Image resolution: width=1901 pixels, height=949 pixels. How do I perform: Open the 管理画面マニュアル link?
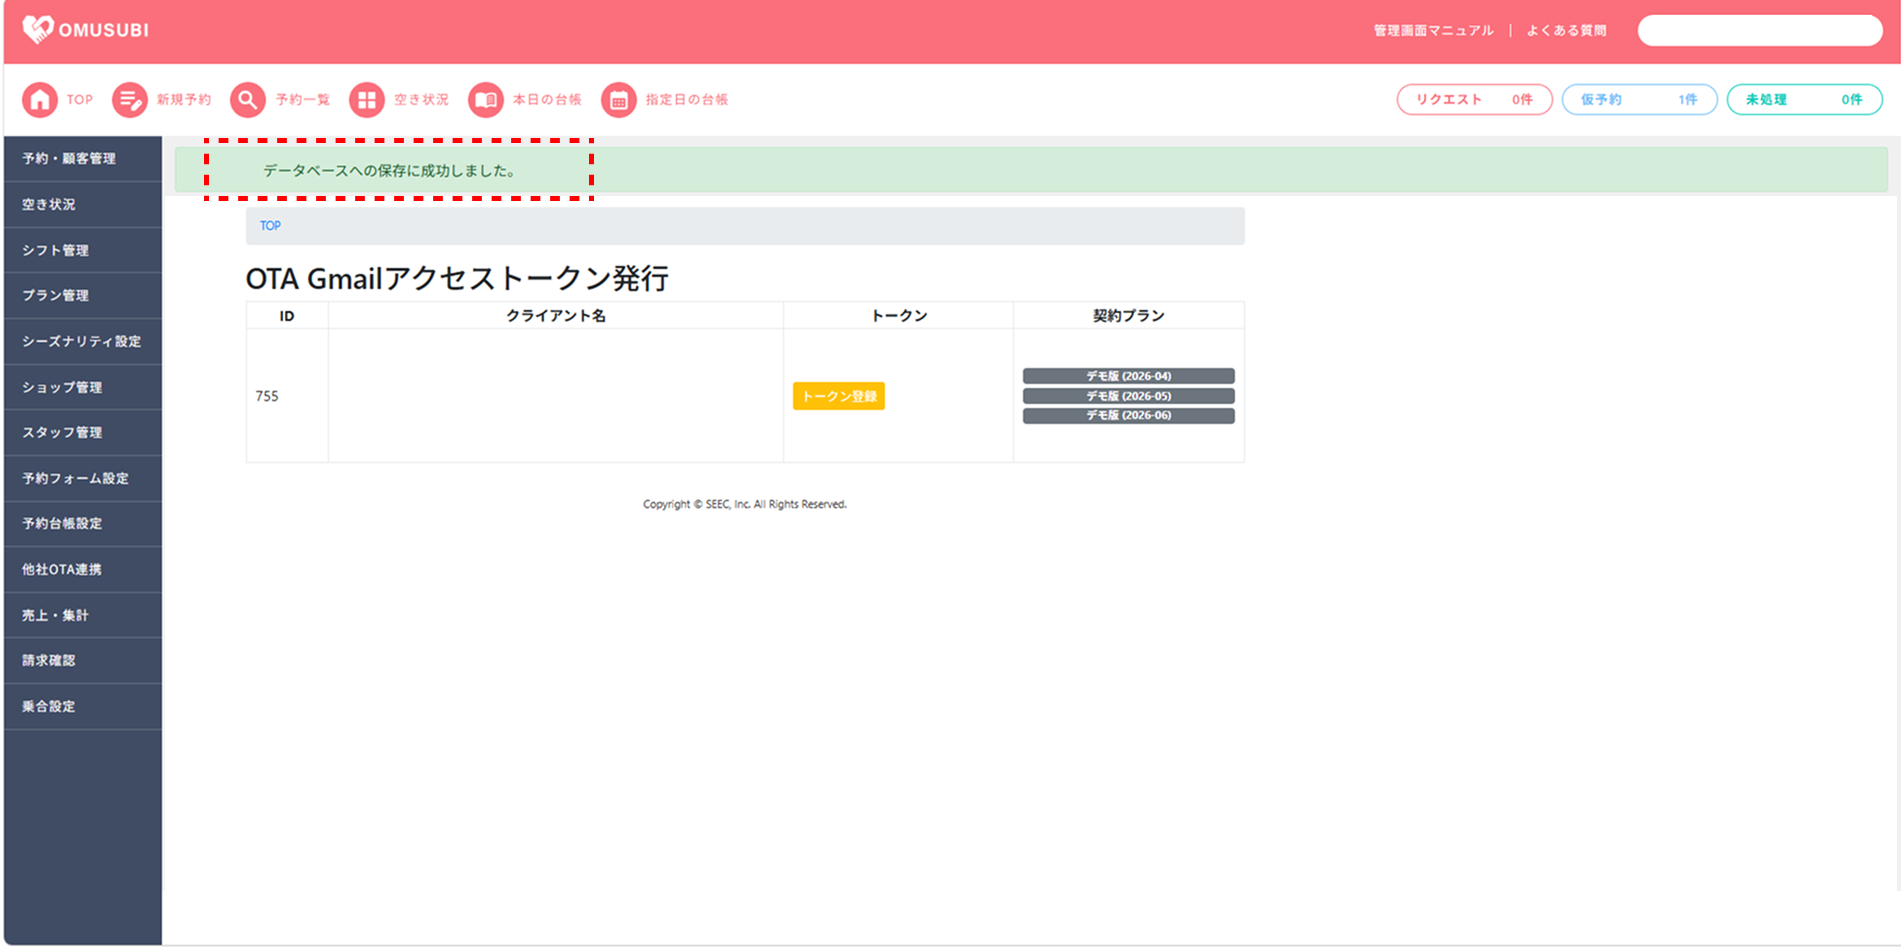1433,31
